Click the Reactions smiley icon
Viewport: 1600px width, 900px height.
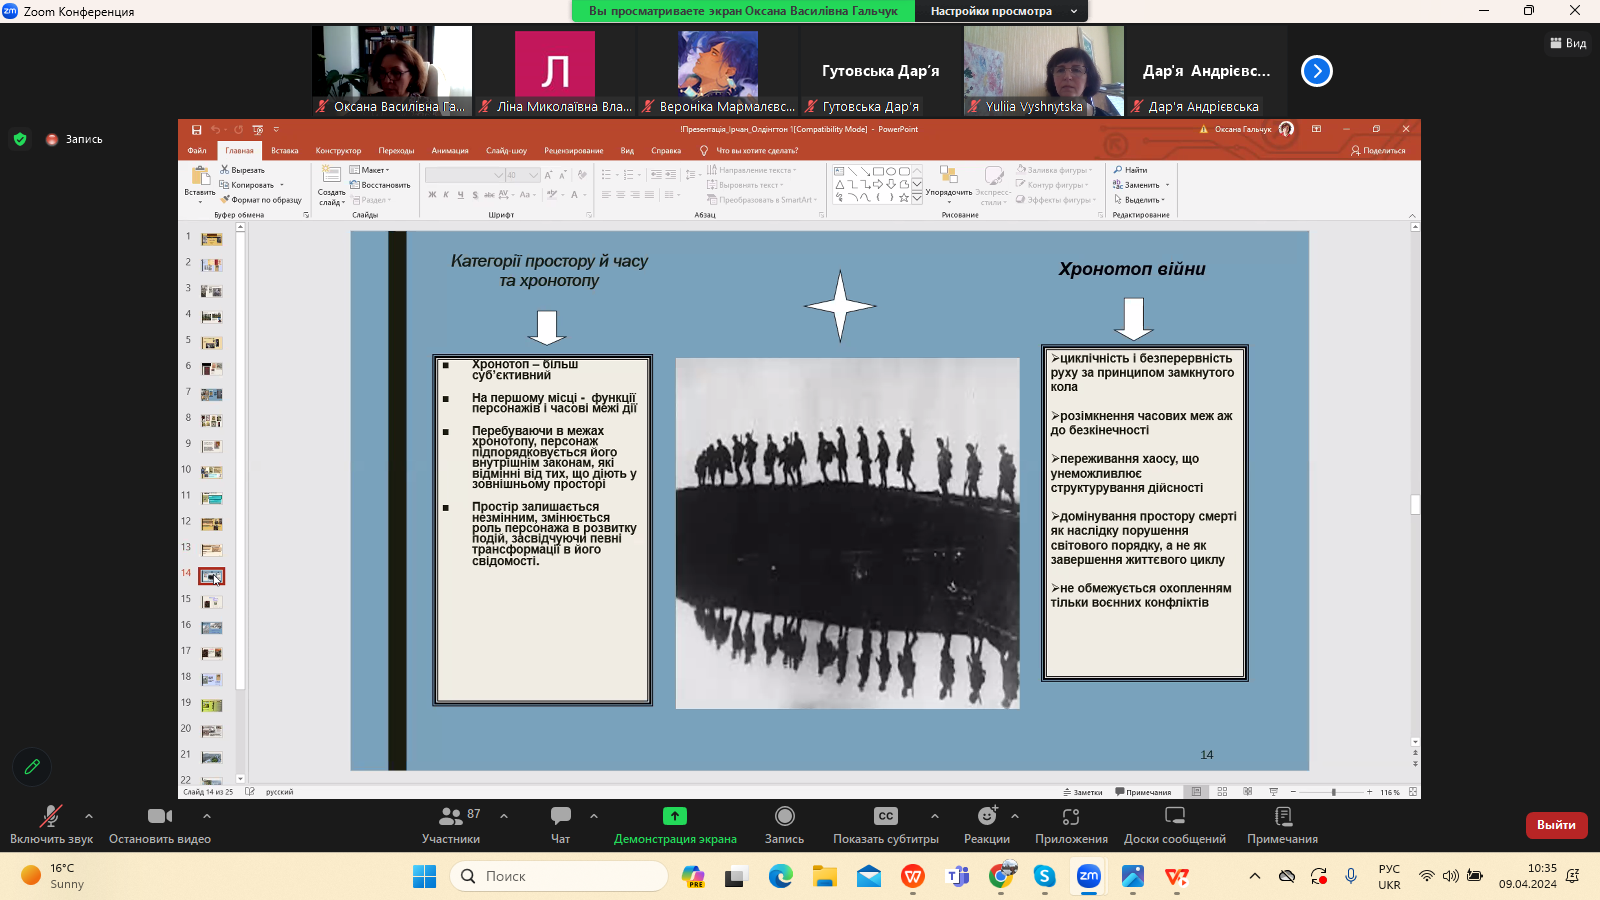coord(987,817)
